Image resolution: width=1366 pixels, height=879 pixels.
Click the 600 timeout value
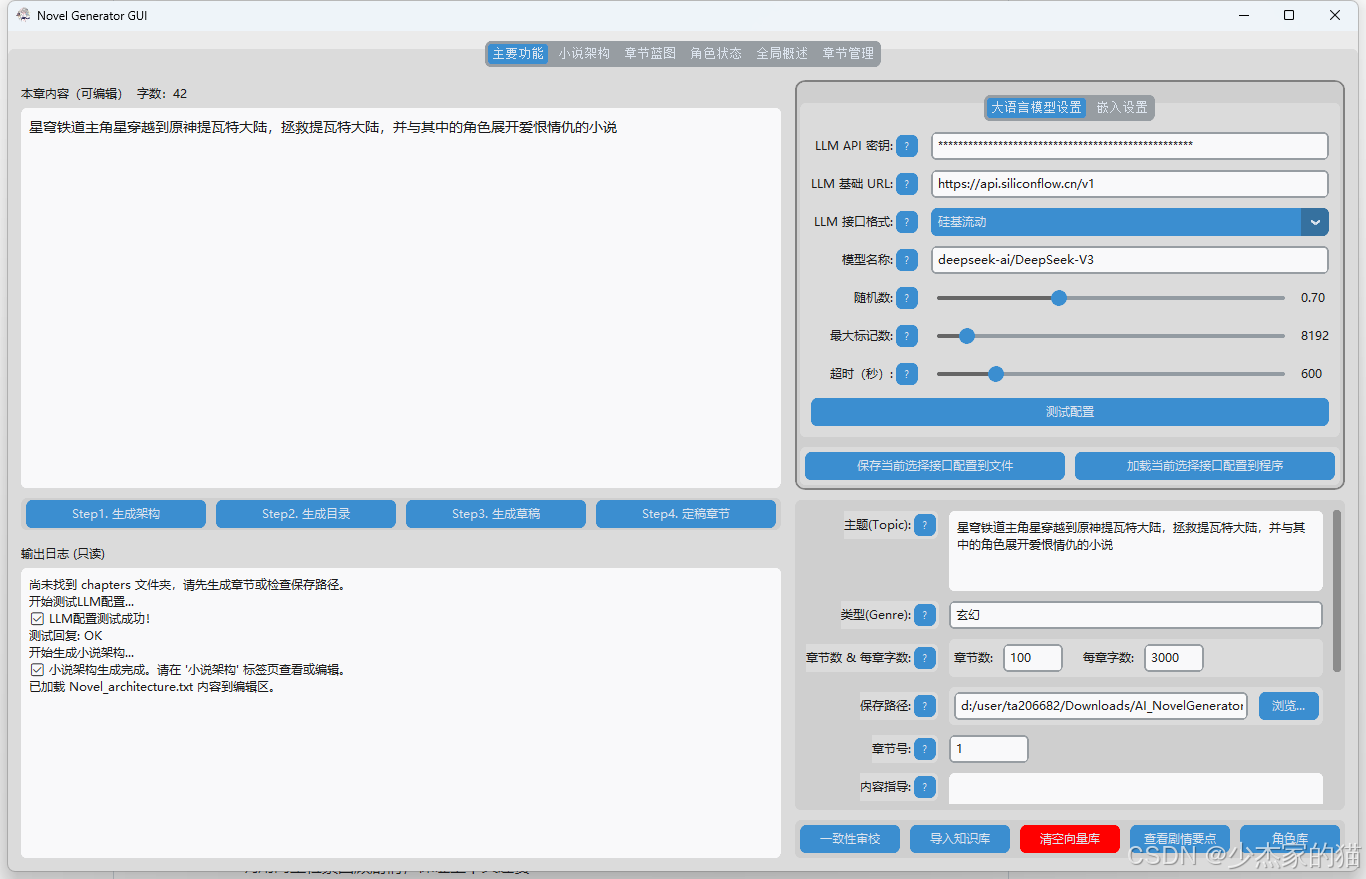(1311, 374)
